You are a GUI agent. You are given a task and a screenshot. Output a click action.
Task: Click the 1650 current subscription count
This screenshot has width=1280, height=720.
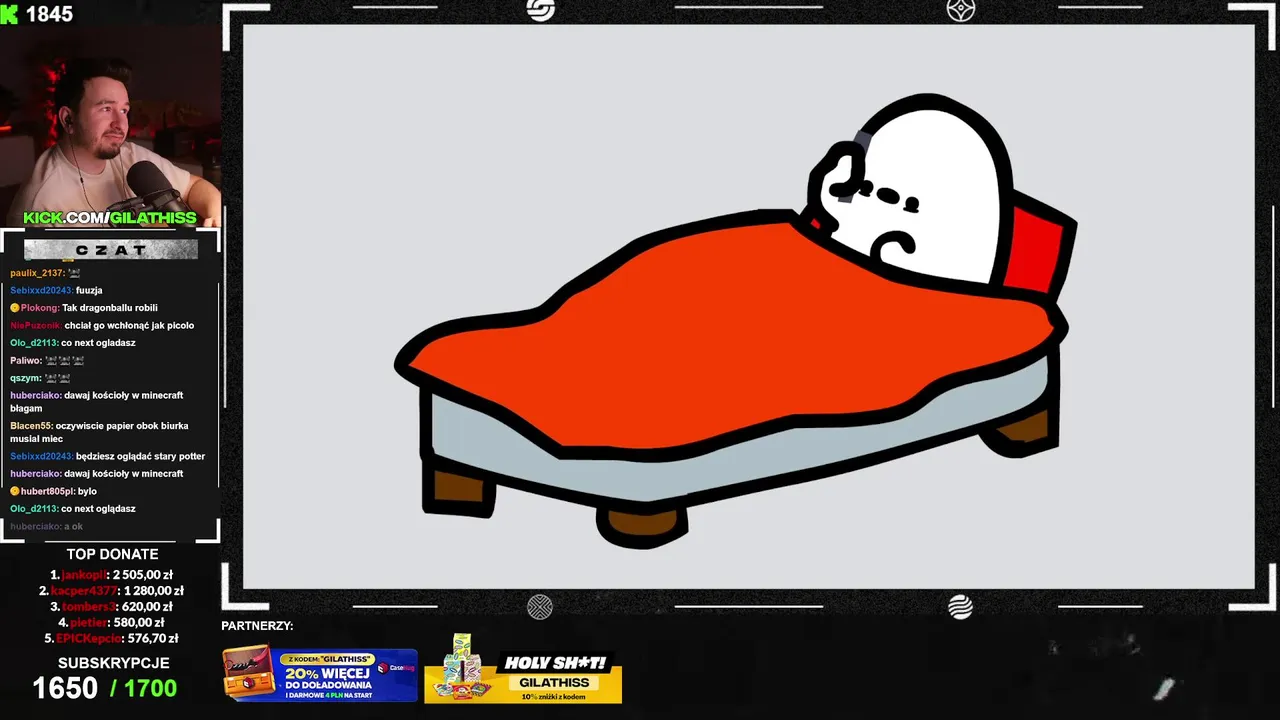pyautogui.click(x=65, y=688)
